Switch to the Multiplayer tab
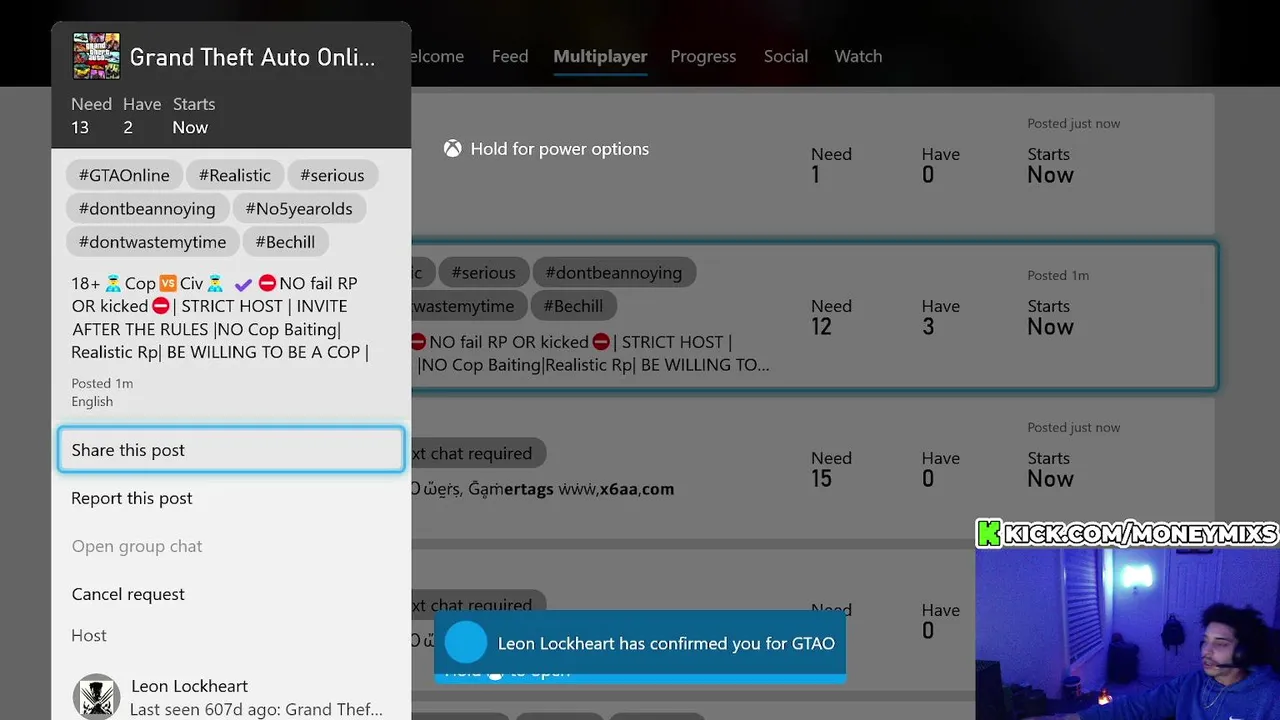Viewport: 1280px width, 720px height. point(600,56)
